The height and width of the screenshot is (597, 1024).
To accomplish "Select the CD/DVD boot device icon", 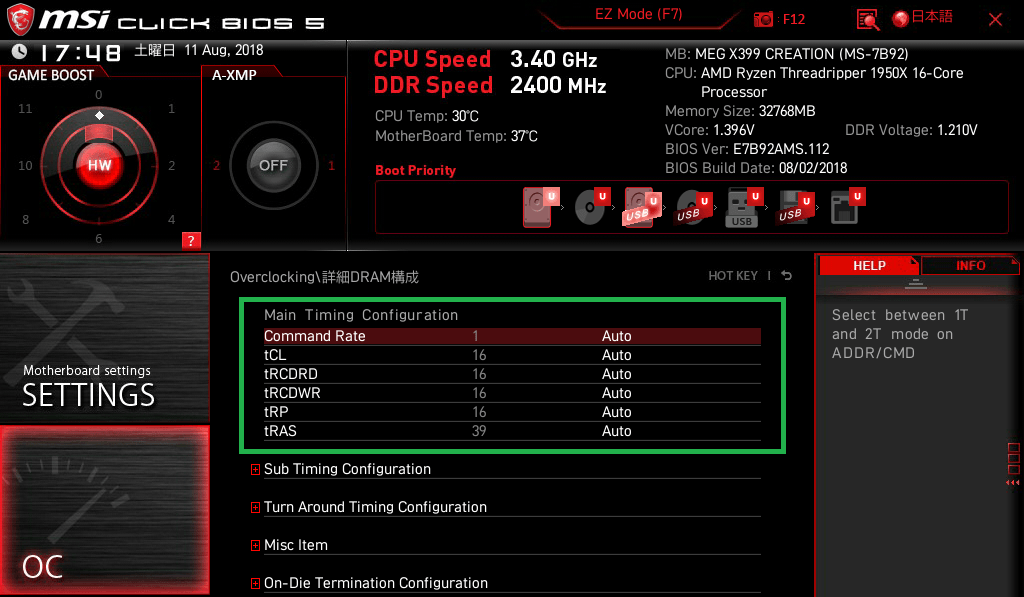I will [590, 209].
